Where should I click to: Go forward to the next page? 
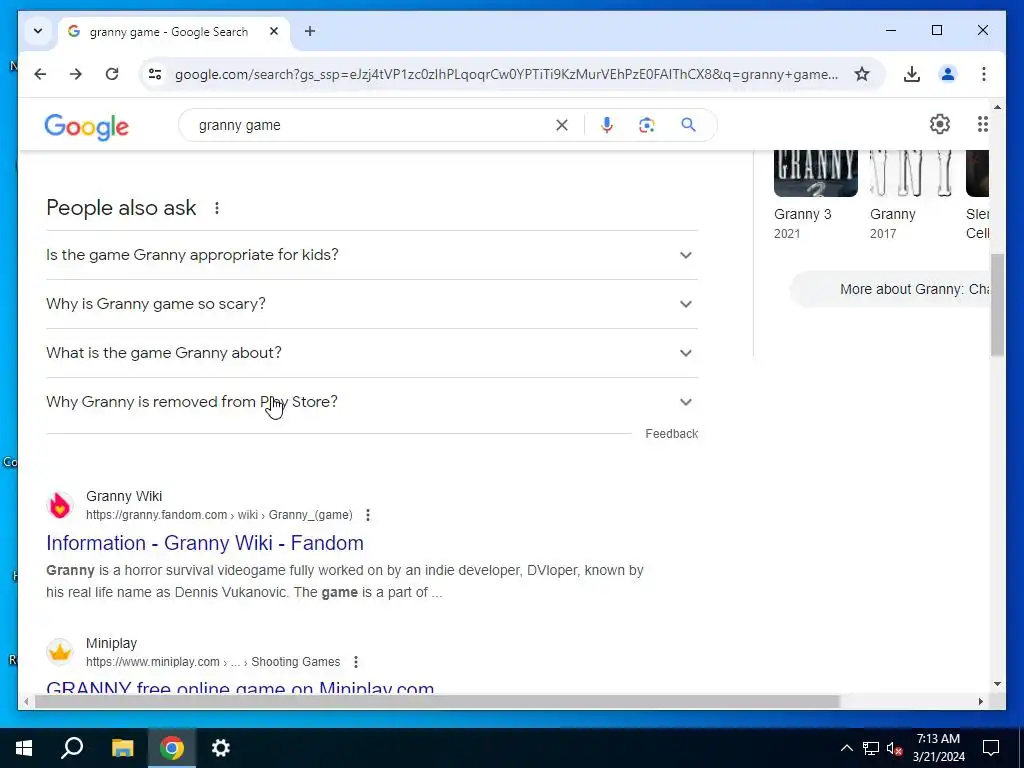click(x=76, y=74)
